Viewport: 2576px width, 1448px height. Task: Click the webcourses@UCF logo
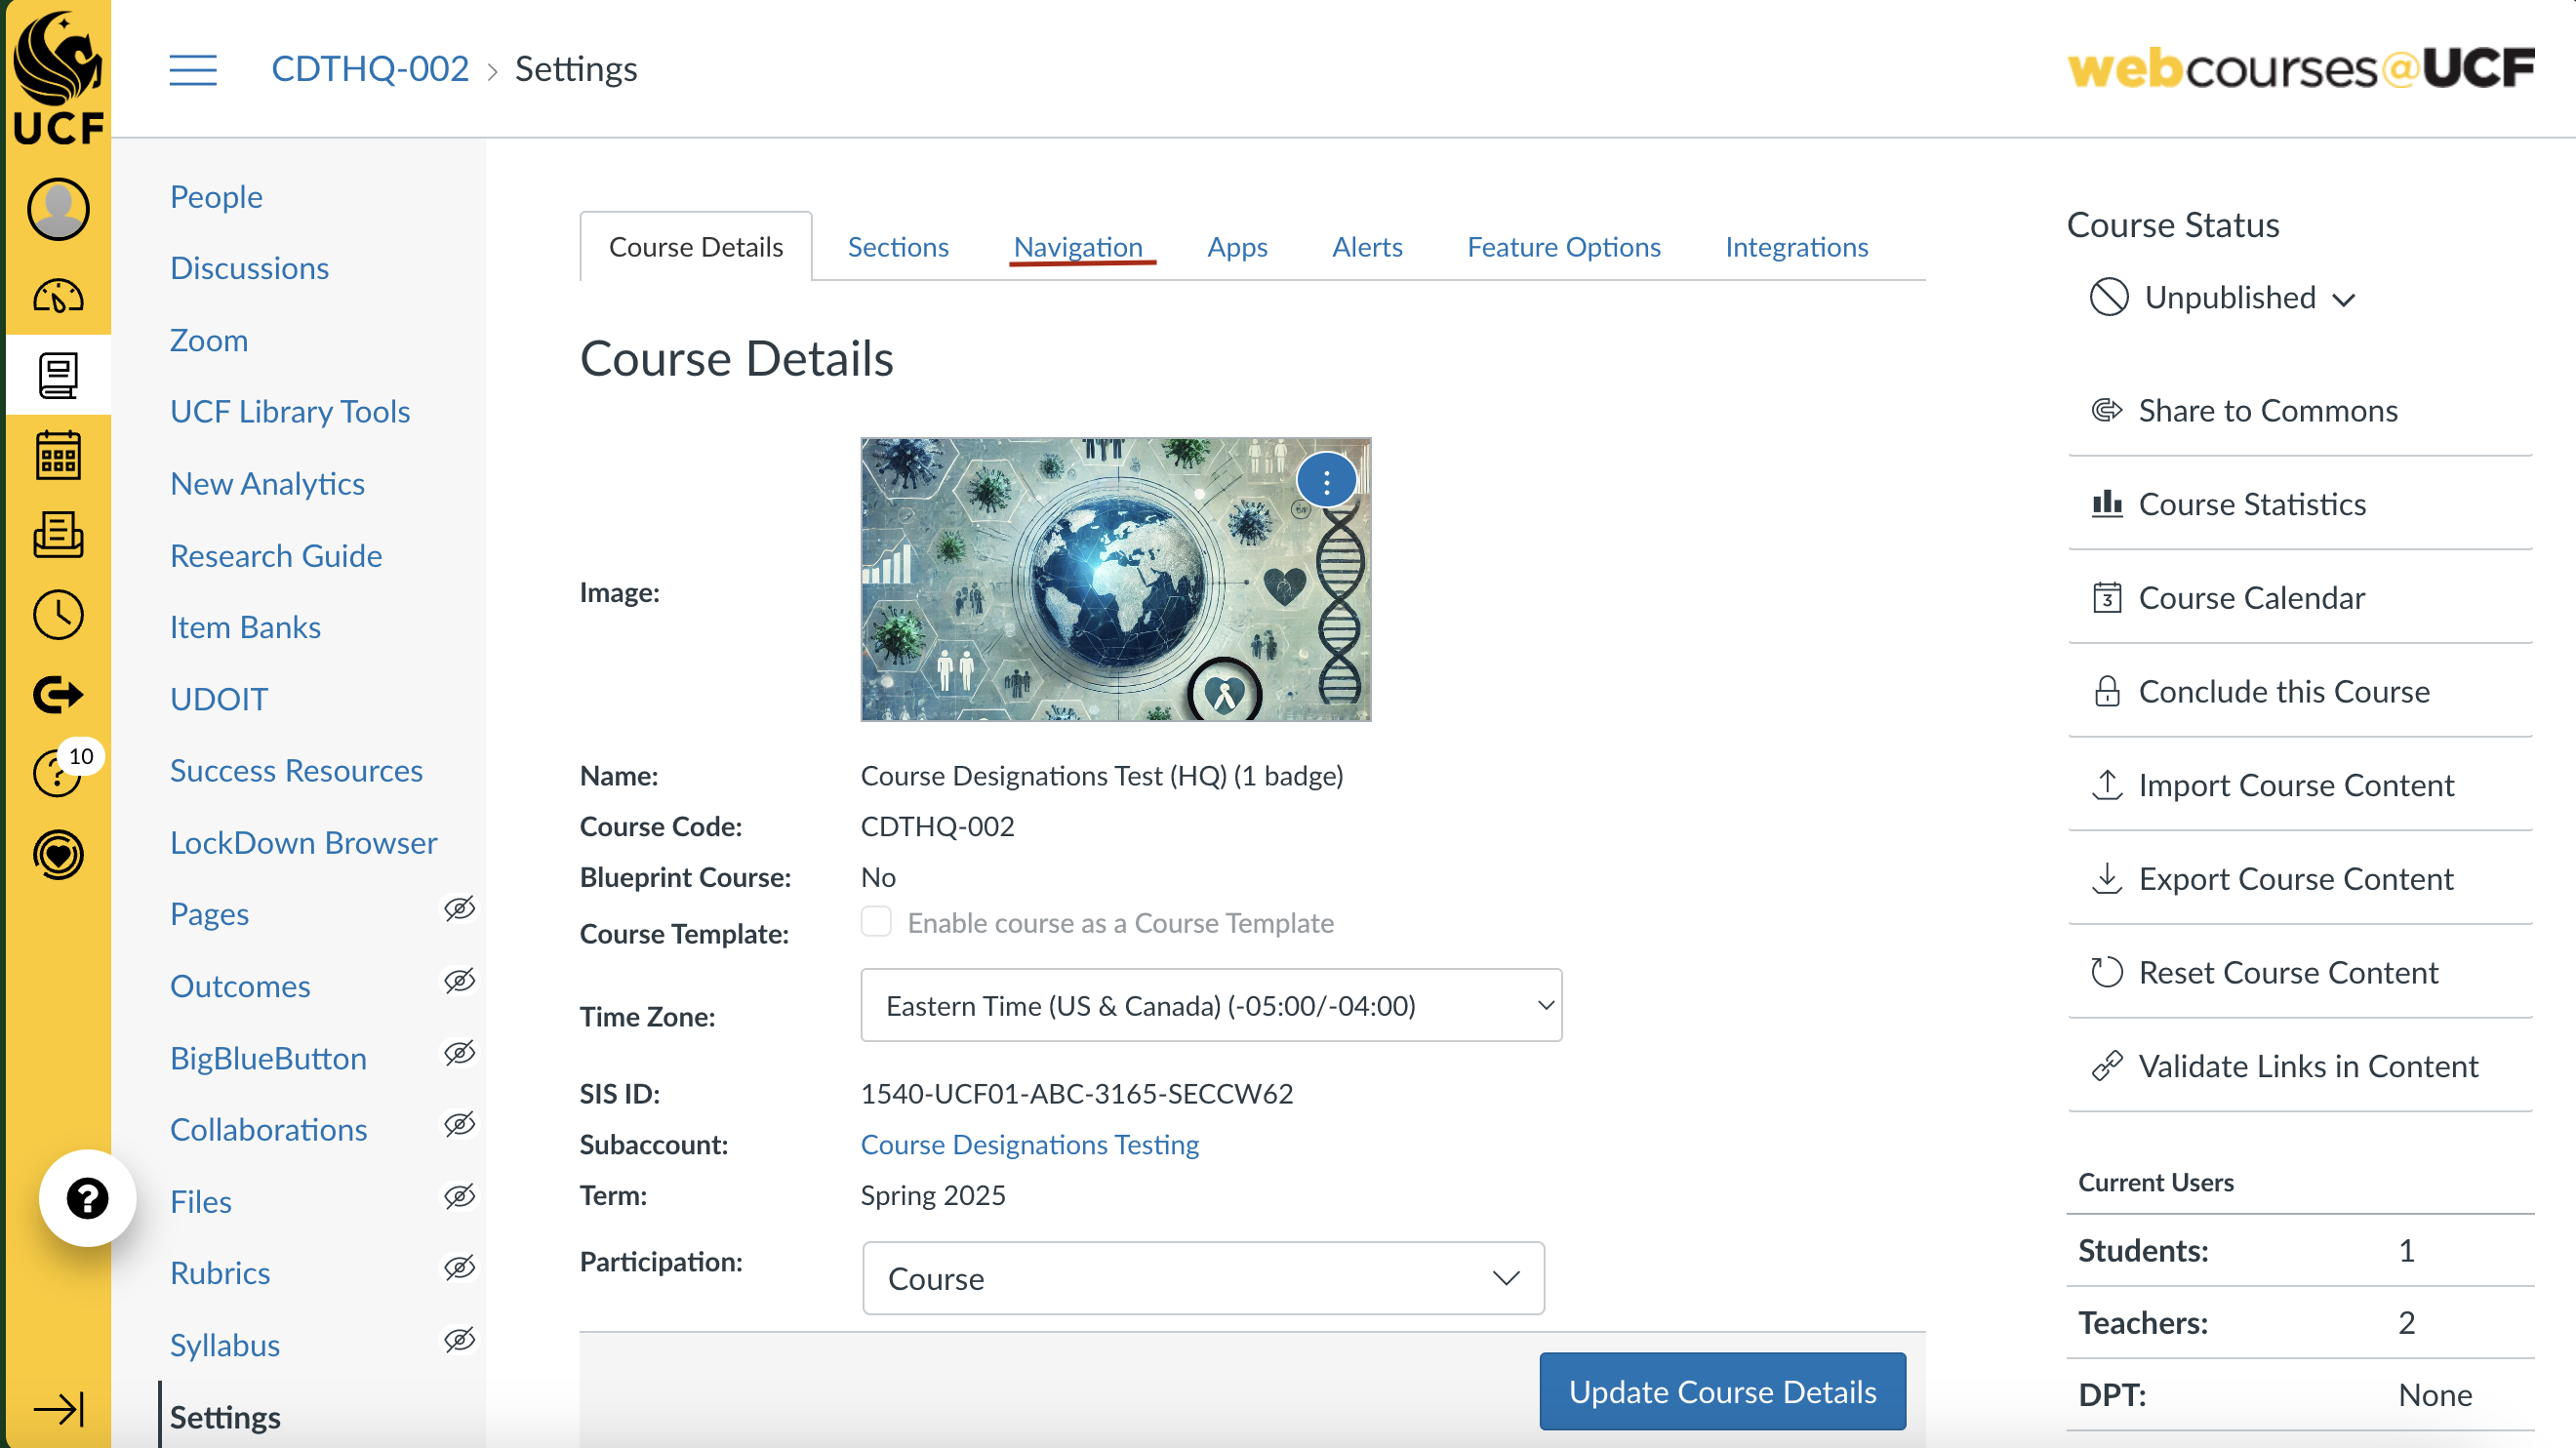2300,69
